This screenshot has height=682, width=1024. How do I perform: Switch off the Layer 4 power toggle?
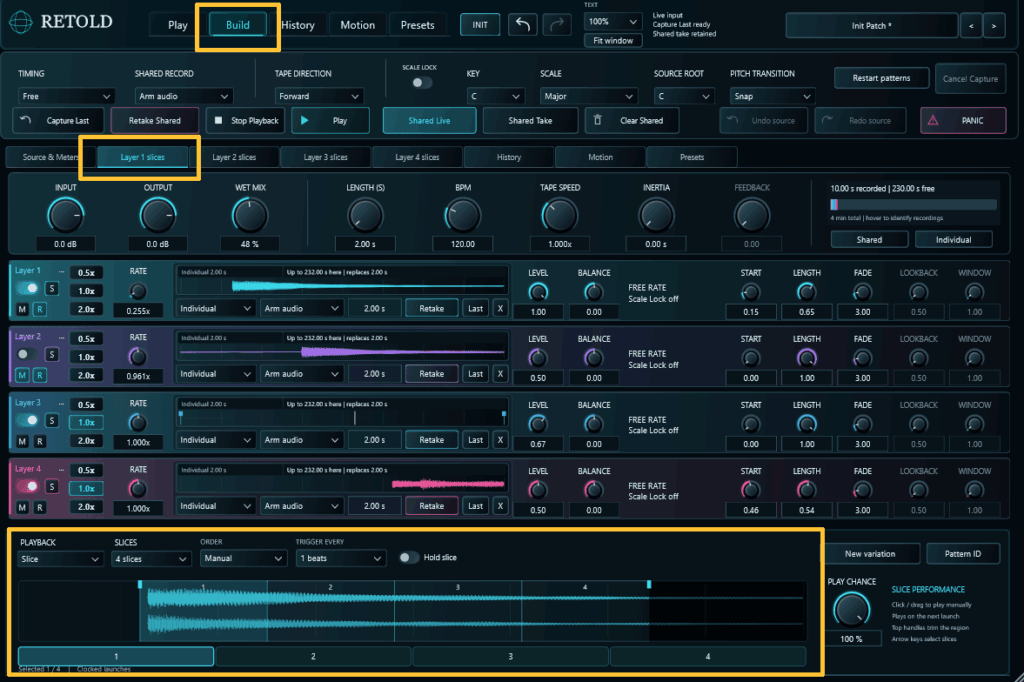click(27, 486)
